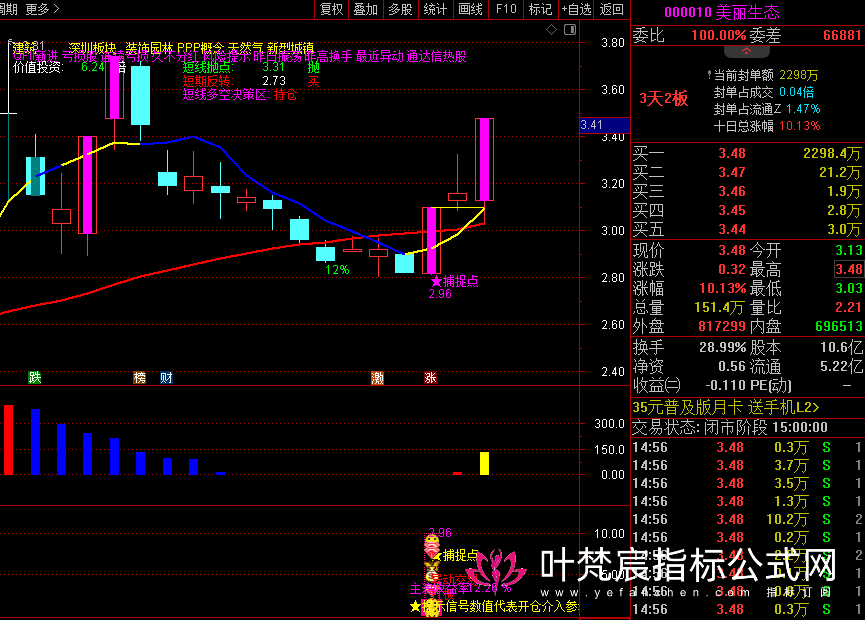
Task: Select the 买二 order row
Action: (x=747, y=172)
